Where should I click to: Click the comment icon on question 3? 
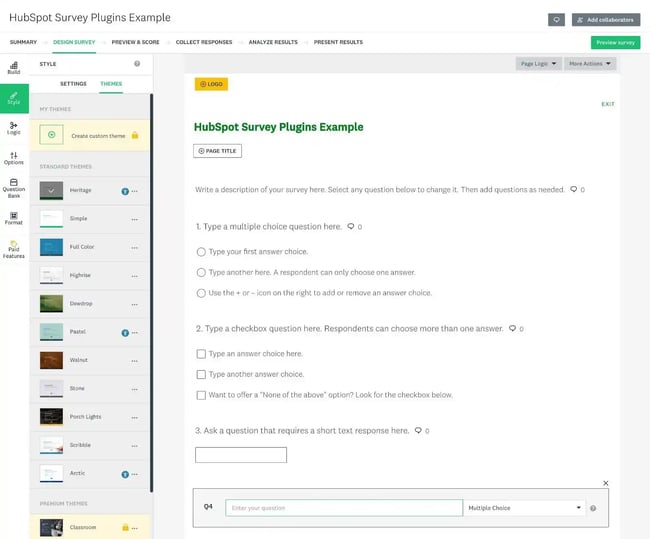[418, 430]
